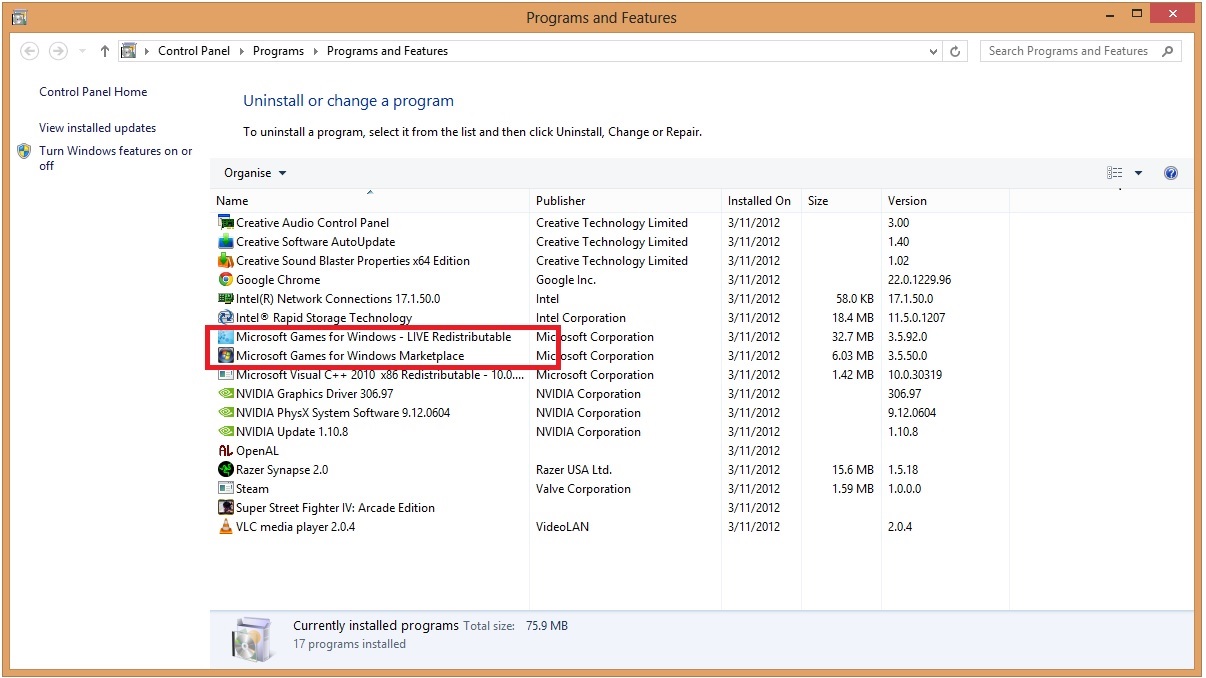Viewport: 1206px width, 678px height.
Task: Open Turn Windows features on or off
Action: point(116,158)
